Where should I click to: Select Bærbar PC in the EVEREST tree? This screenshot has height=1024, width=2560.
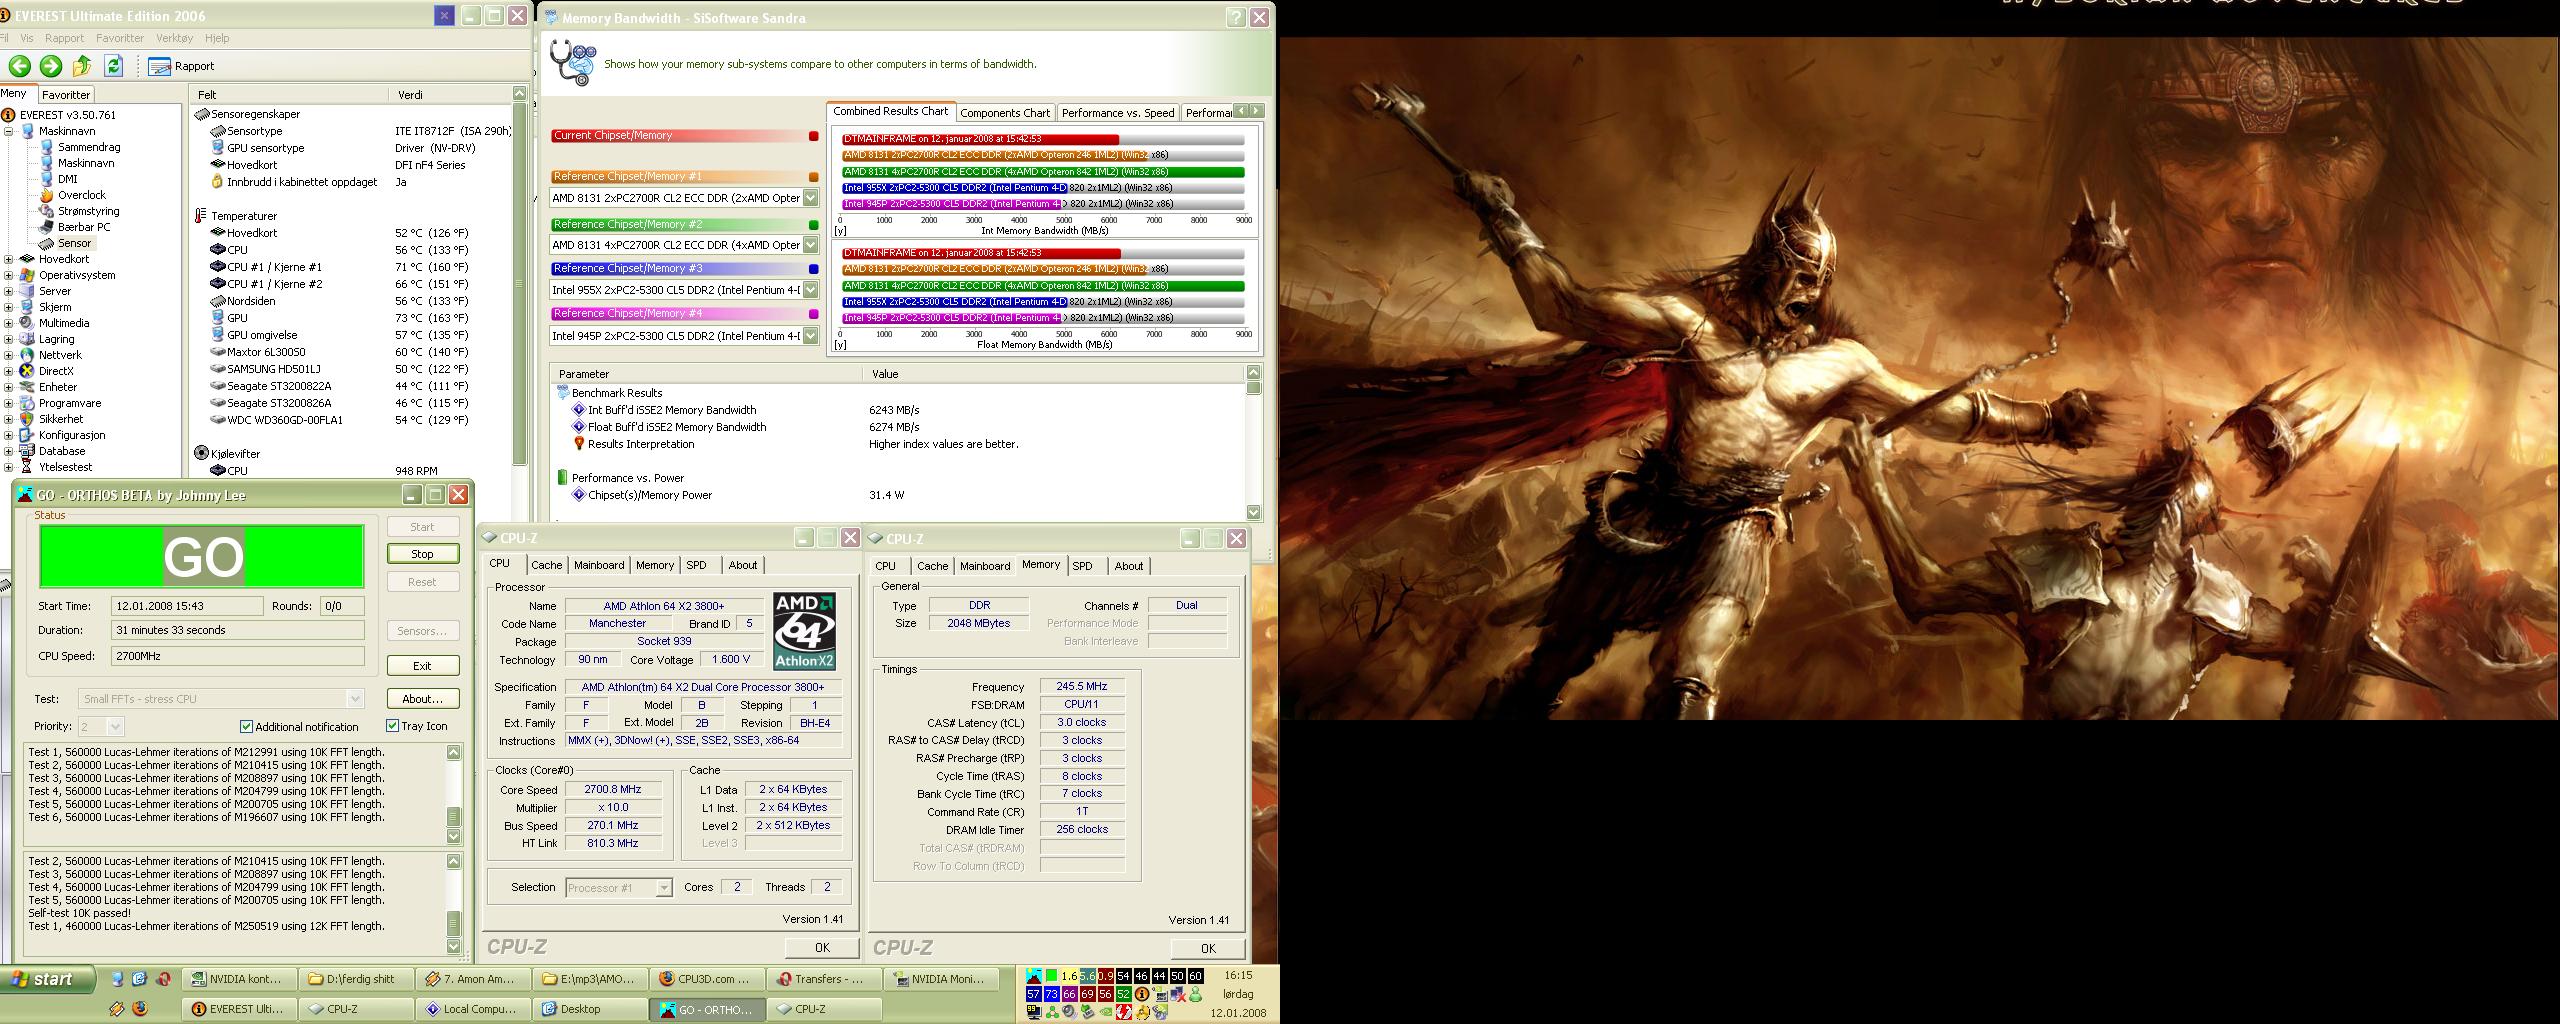[x=84, y=227]
